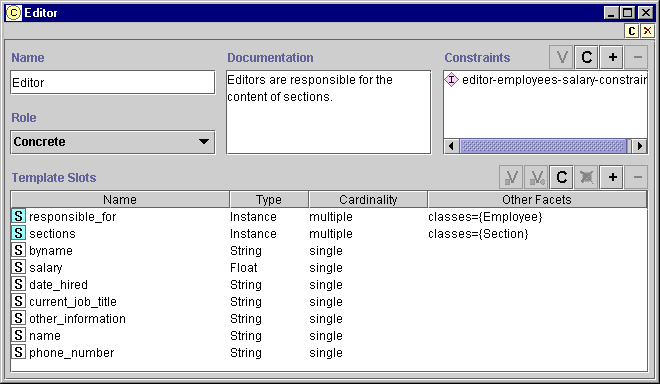
Task: Click the Cardinality column header
Action: pyautogui.click(x=368, y=200)
